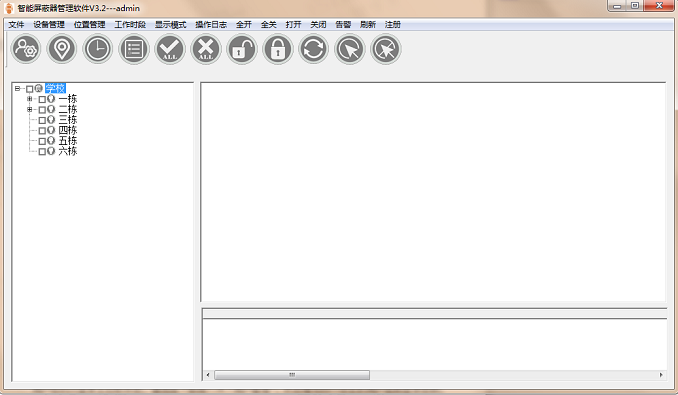
Task: Collapse the 学校 root tree node
Action: coord(17,89)
